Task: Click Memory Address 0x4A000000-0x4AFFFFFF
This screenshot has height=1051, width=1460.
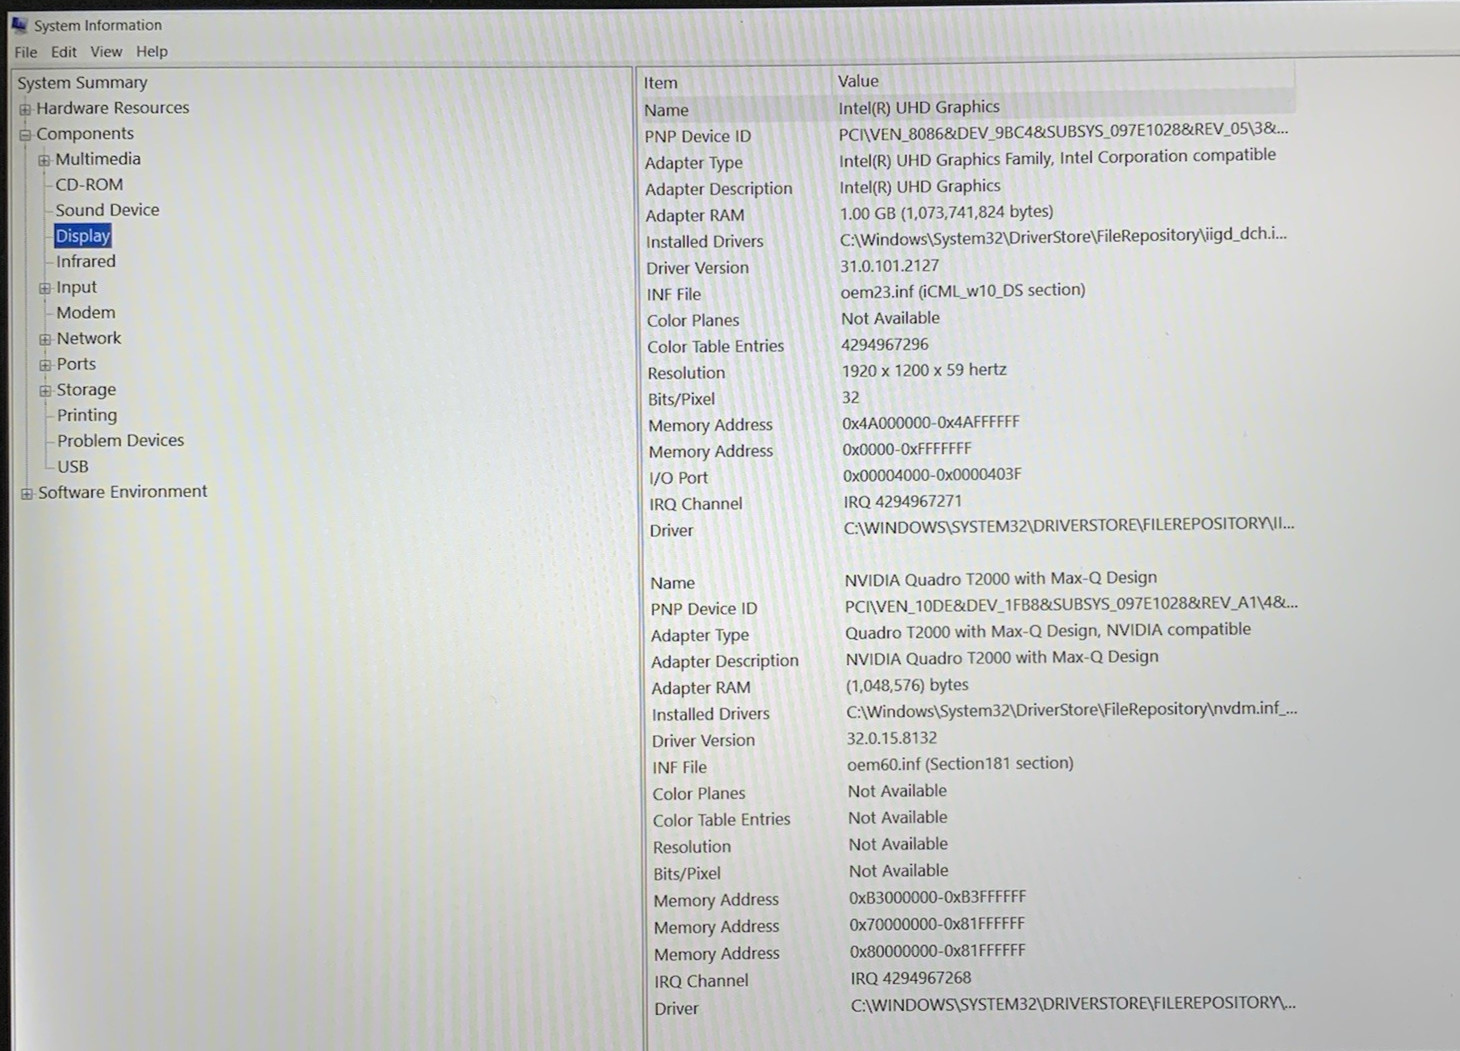Action: pos(931,423)
